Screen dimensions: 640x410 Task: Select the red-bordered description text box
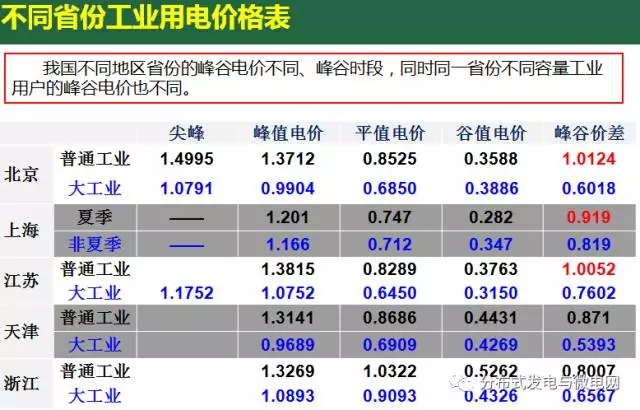(x=319, y=78)
